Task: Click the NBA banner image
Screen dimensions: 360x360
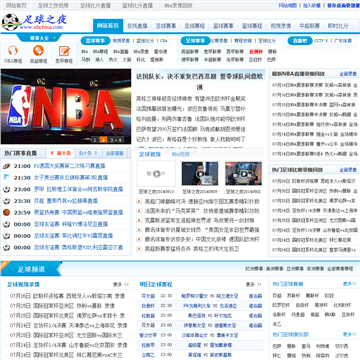Action: click(66, 107)
